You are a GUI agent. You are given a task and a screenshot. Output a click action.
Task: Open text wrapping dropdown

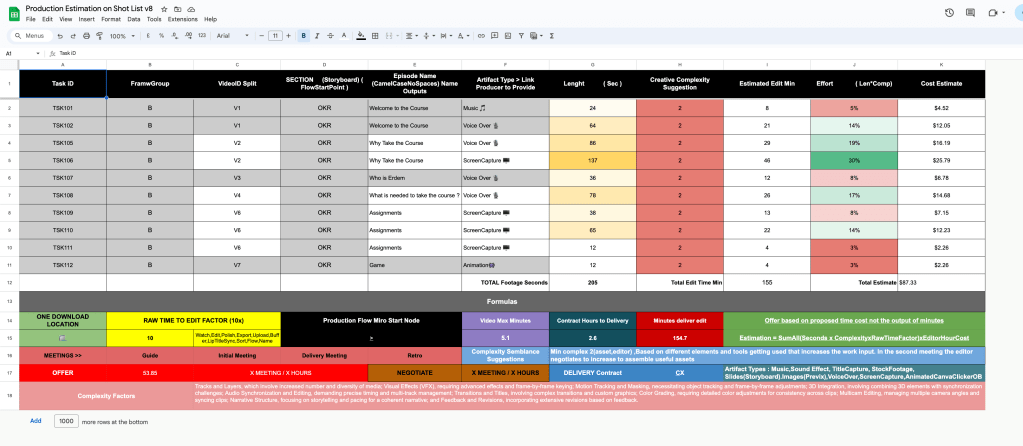tap(445, 36)
